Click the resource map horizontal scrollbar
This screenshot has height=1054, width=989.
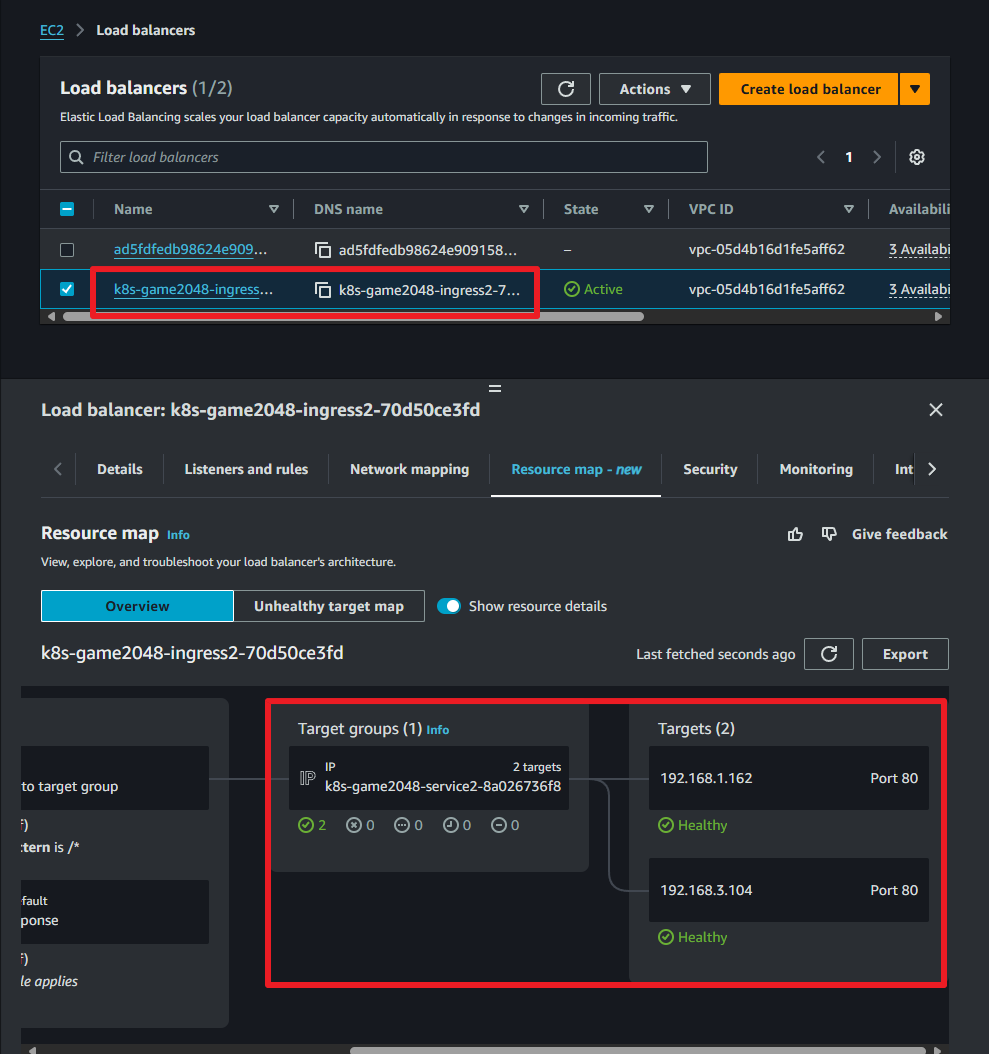click(x=637, y=1050)
